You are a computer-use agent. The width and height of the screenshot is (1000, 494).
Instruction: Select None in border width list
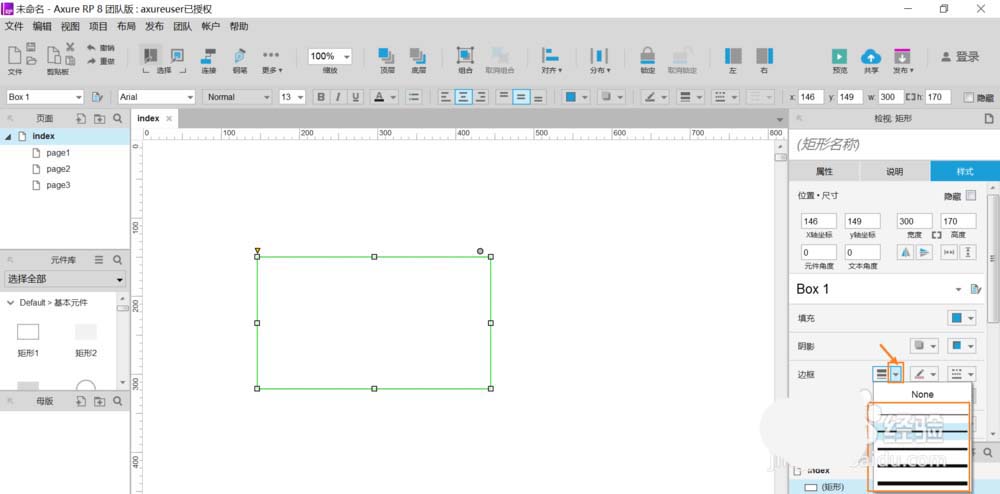(x=922, y=394)
